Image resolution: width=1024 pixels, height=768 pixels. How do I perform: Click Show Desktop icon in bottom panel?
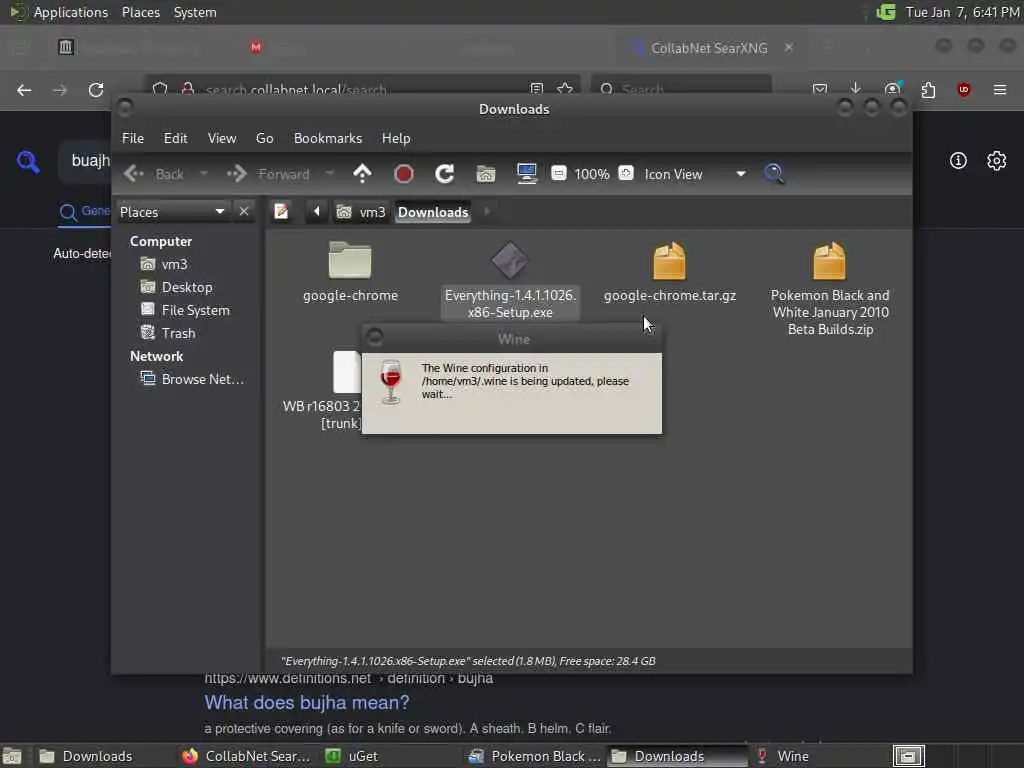(12, 756)
